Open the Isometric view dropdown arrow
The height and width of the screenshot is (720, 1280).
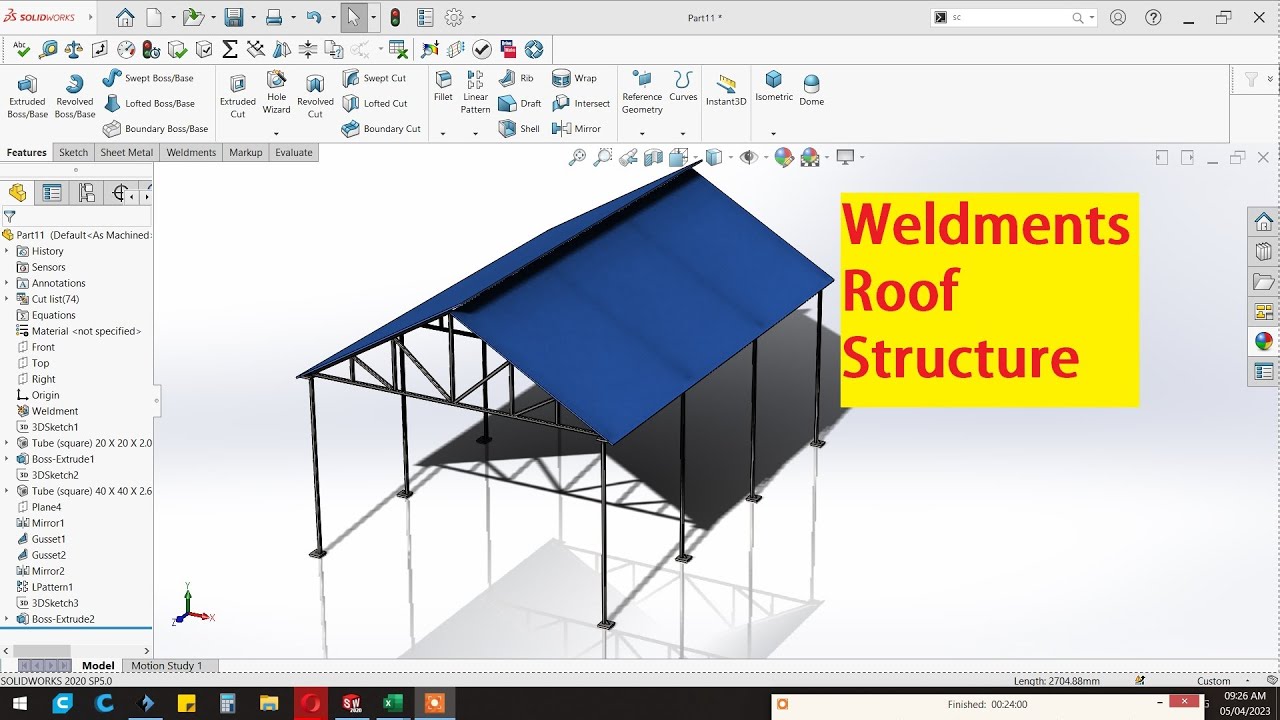pyautogui.click(x=773, y=133)
